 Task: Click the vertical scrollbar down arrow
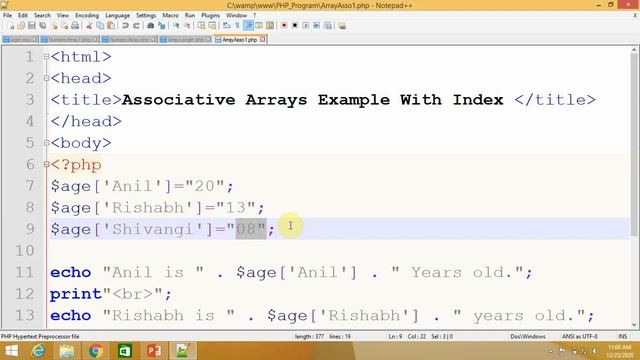click(x=634, y=325)
